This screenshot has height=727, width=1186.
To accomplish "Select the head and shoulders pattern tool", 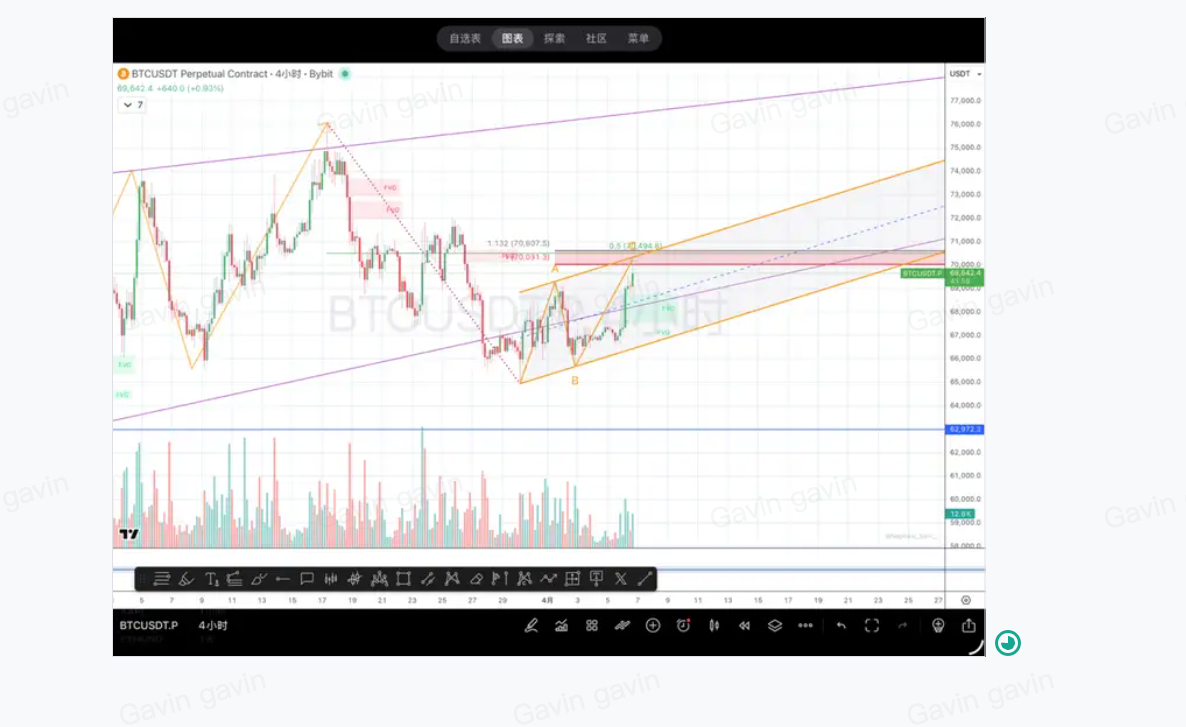I will pyautogui.click(x=379, y=579).
